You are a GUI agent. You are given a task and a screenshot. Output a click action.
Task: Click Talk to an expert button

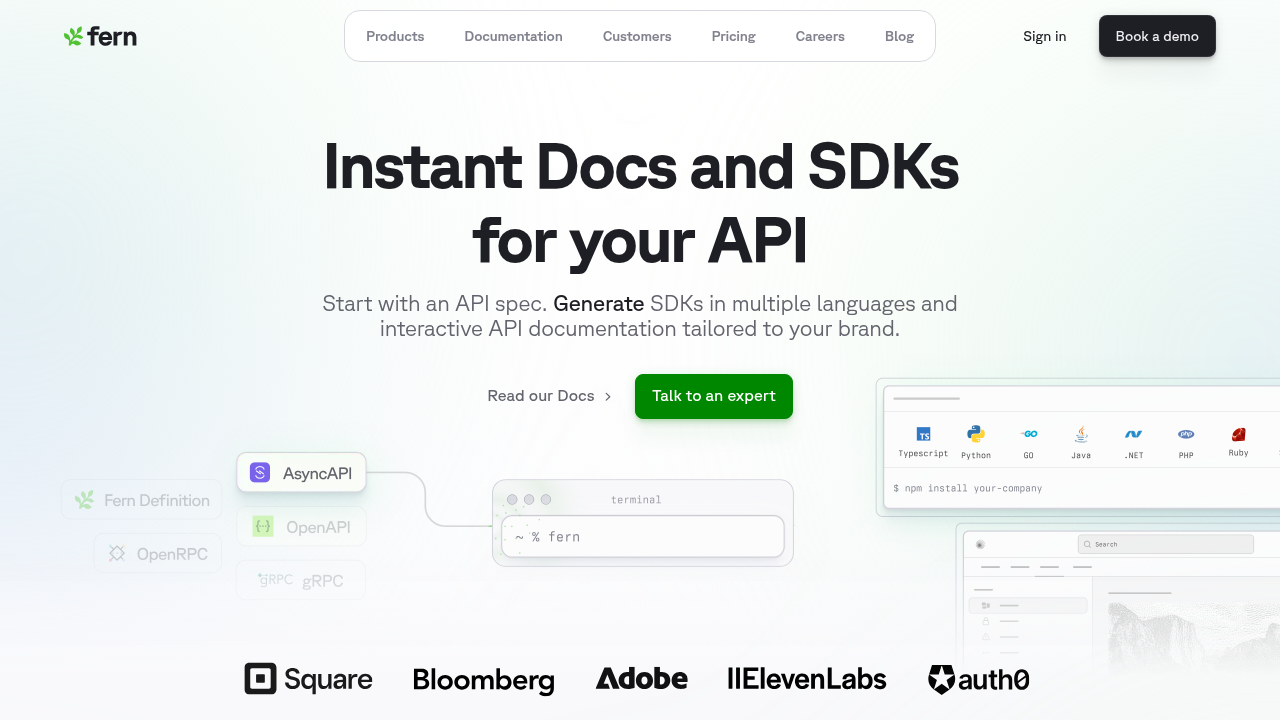coord(714,396)
